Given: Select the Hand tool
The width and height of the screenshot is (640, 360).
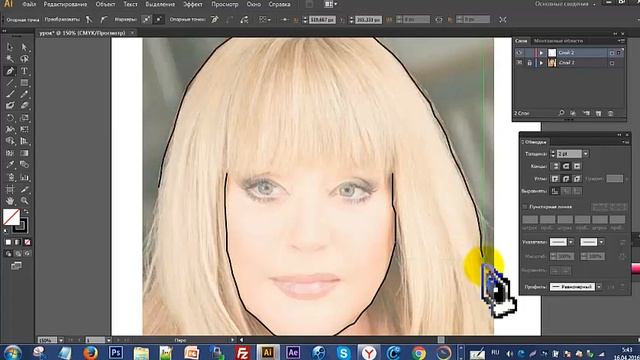Looking at the screenshot, I should 10,201.
